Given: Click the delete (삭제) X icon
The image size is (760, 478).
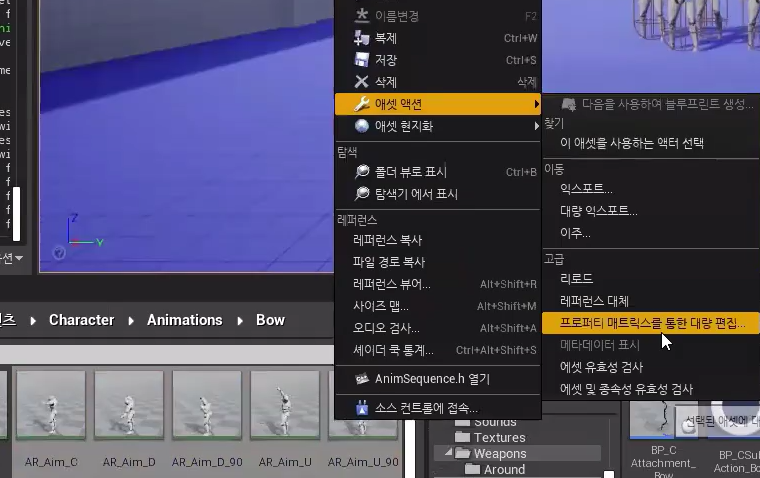Looking at the screenshot, I should pos(362,81).
